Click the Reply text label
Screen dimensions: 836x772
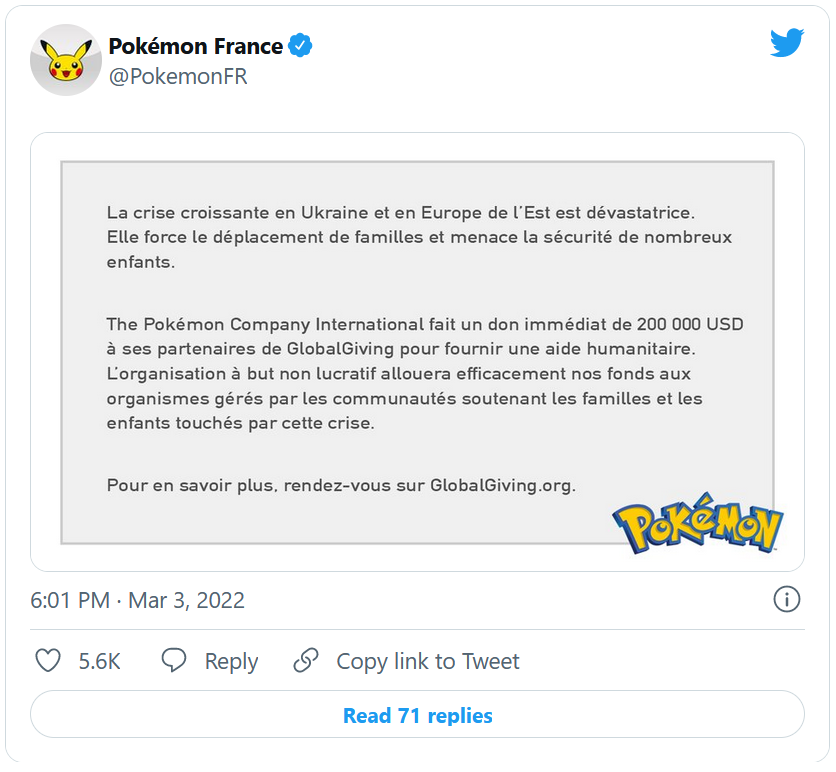(x=231, y=661)
